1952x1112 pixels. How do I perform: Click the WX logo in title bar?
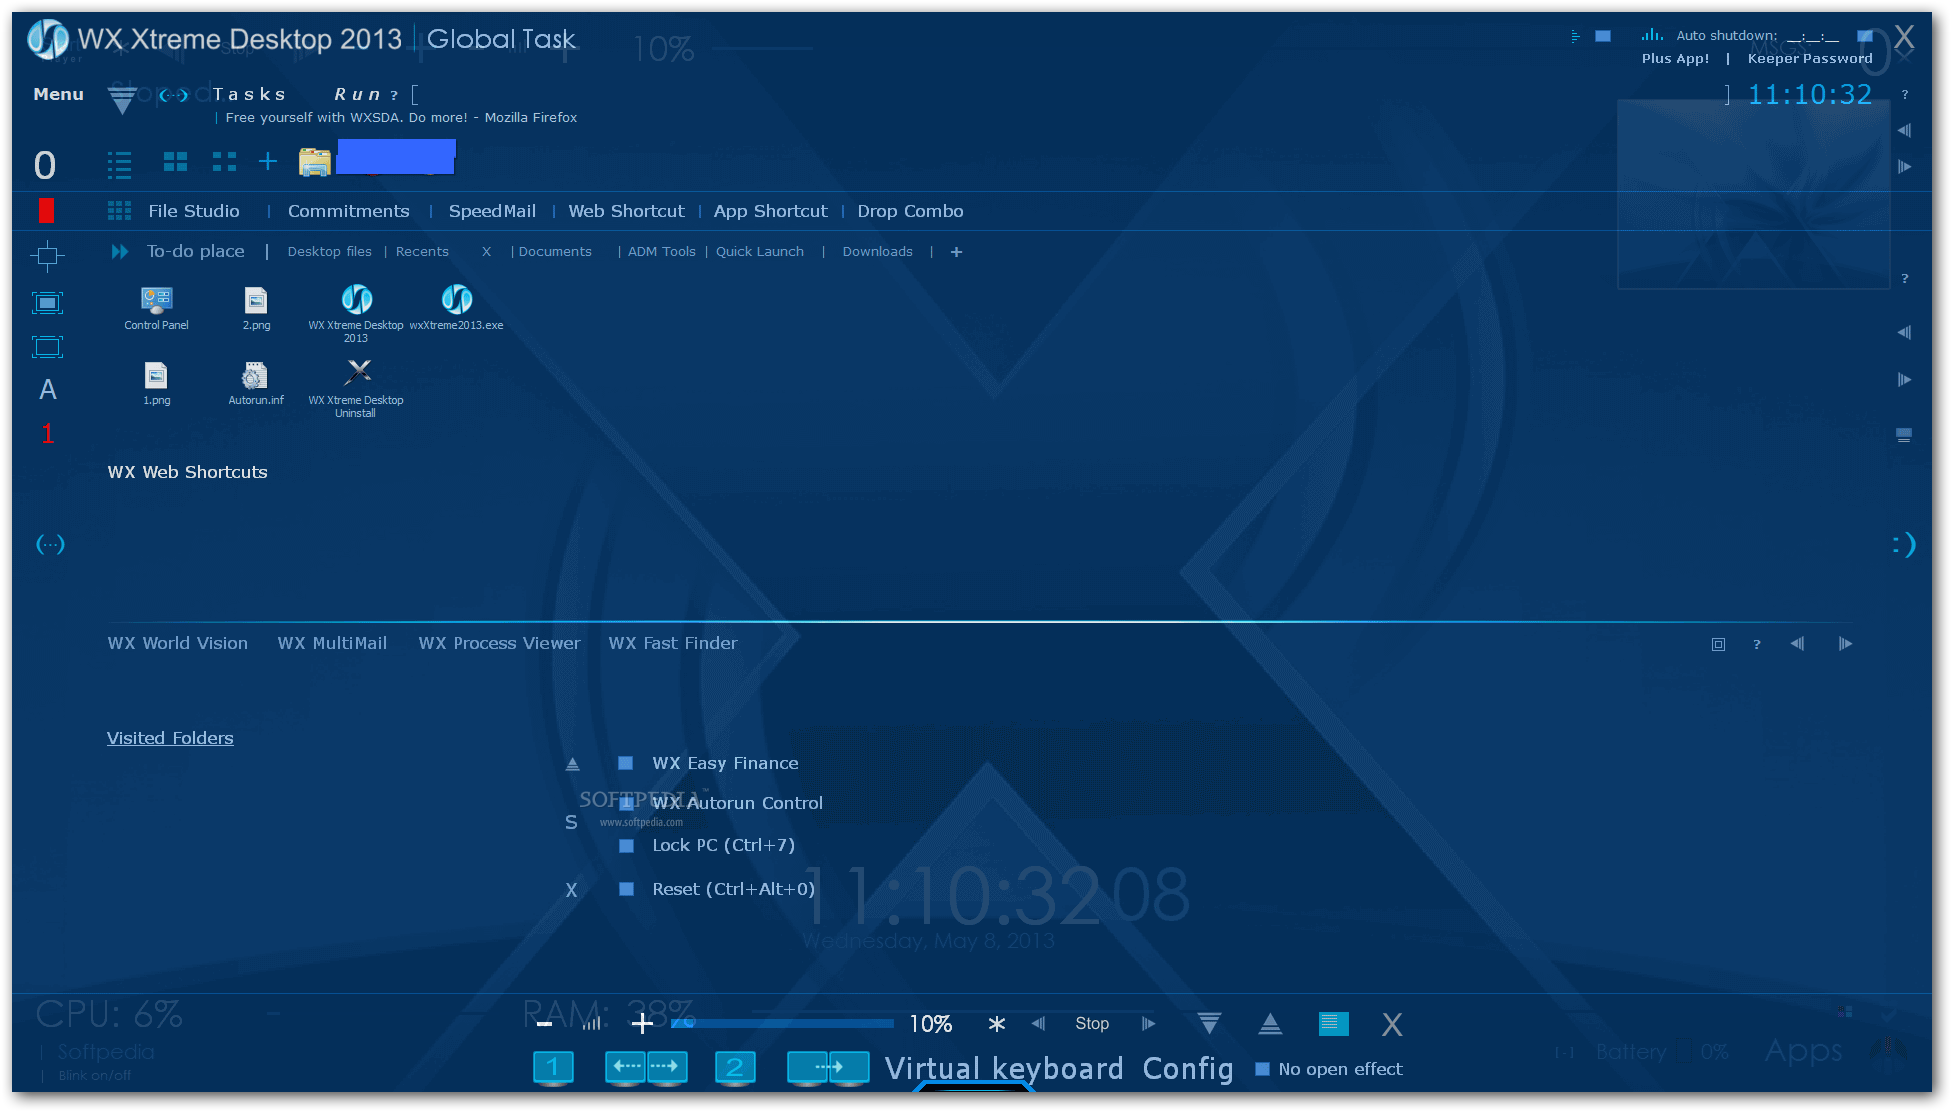click(47, 39)
